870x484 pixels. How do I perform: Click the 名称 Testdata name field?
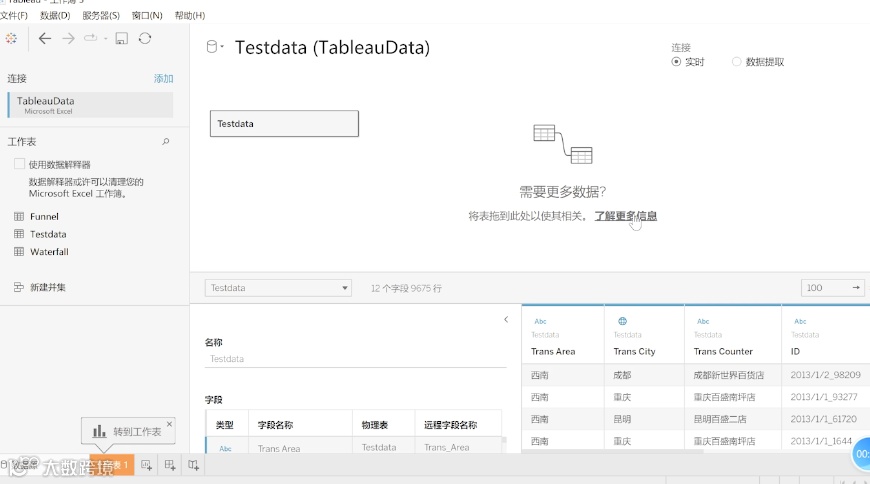click(x=355, y=359)
